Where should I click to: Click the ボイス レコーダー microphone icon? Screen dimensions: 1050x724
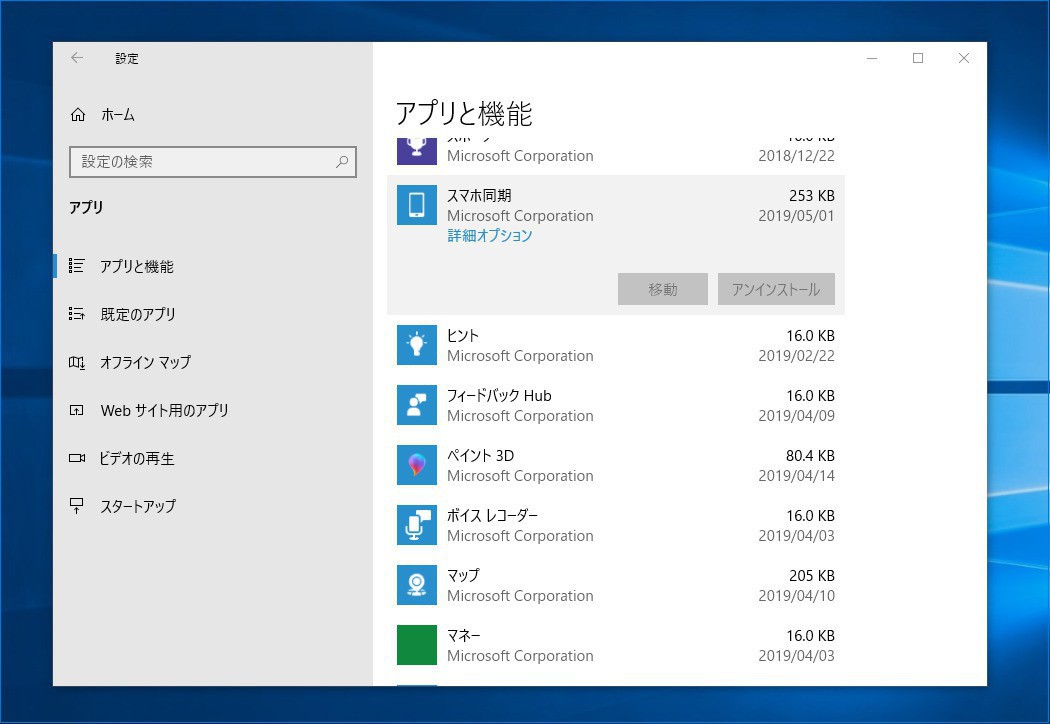coord(417,525)
